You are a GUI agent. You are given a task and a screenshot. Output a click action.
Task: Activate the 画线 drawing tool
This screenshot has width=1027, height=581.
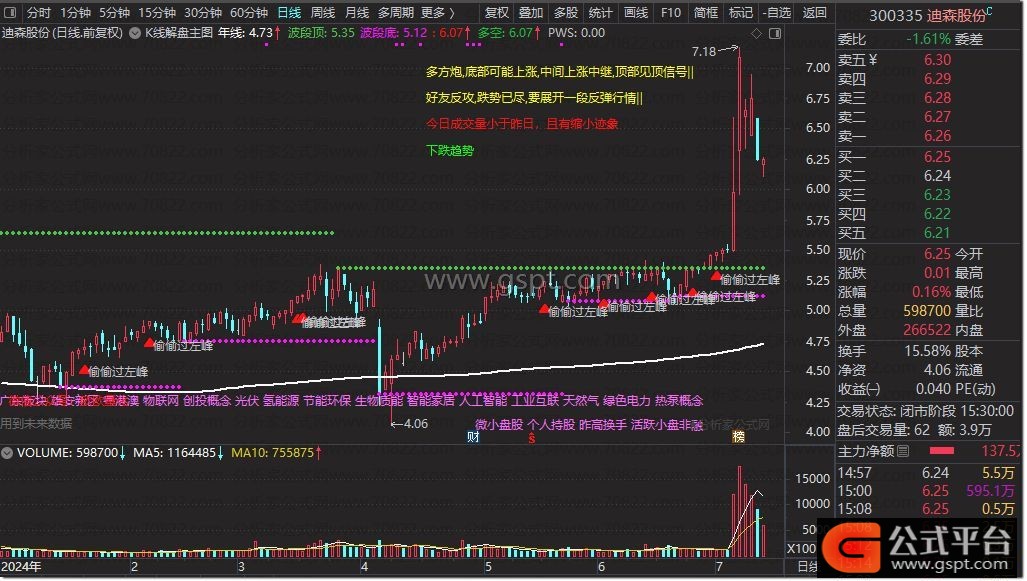coord(635,12)
